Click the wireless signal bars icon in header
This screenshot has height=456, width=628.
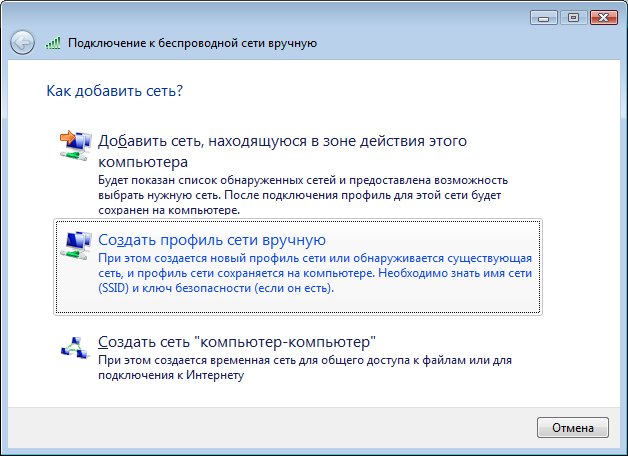[54, 44]
